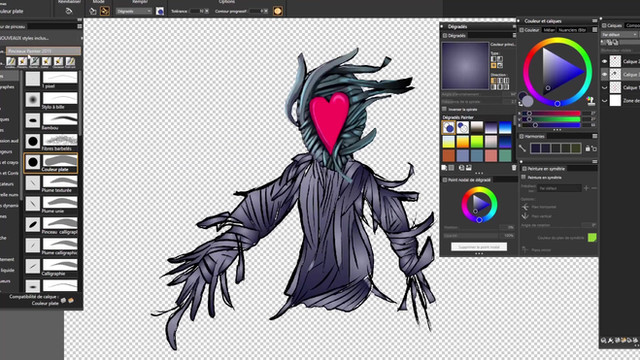Adjust the red channel slider
The image size is (640, 360).
click(x=551, y=113)
